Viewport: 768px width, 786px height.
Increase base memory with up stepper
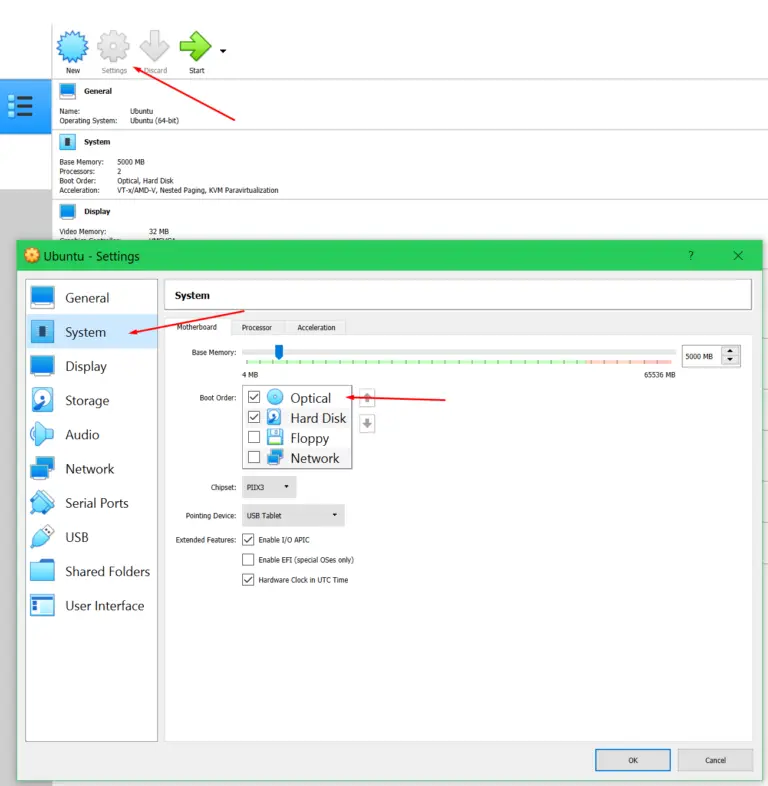(x=730, y=351)
